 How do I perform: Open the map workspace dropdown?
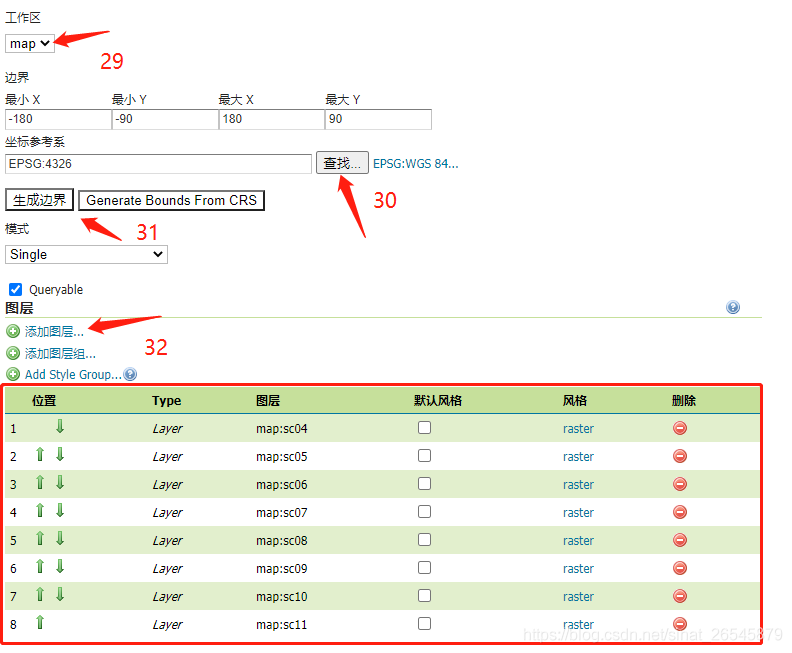[29, 43]
